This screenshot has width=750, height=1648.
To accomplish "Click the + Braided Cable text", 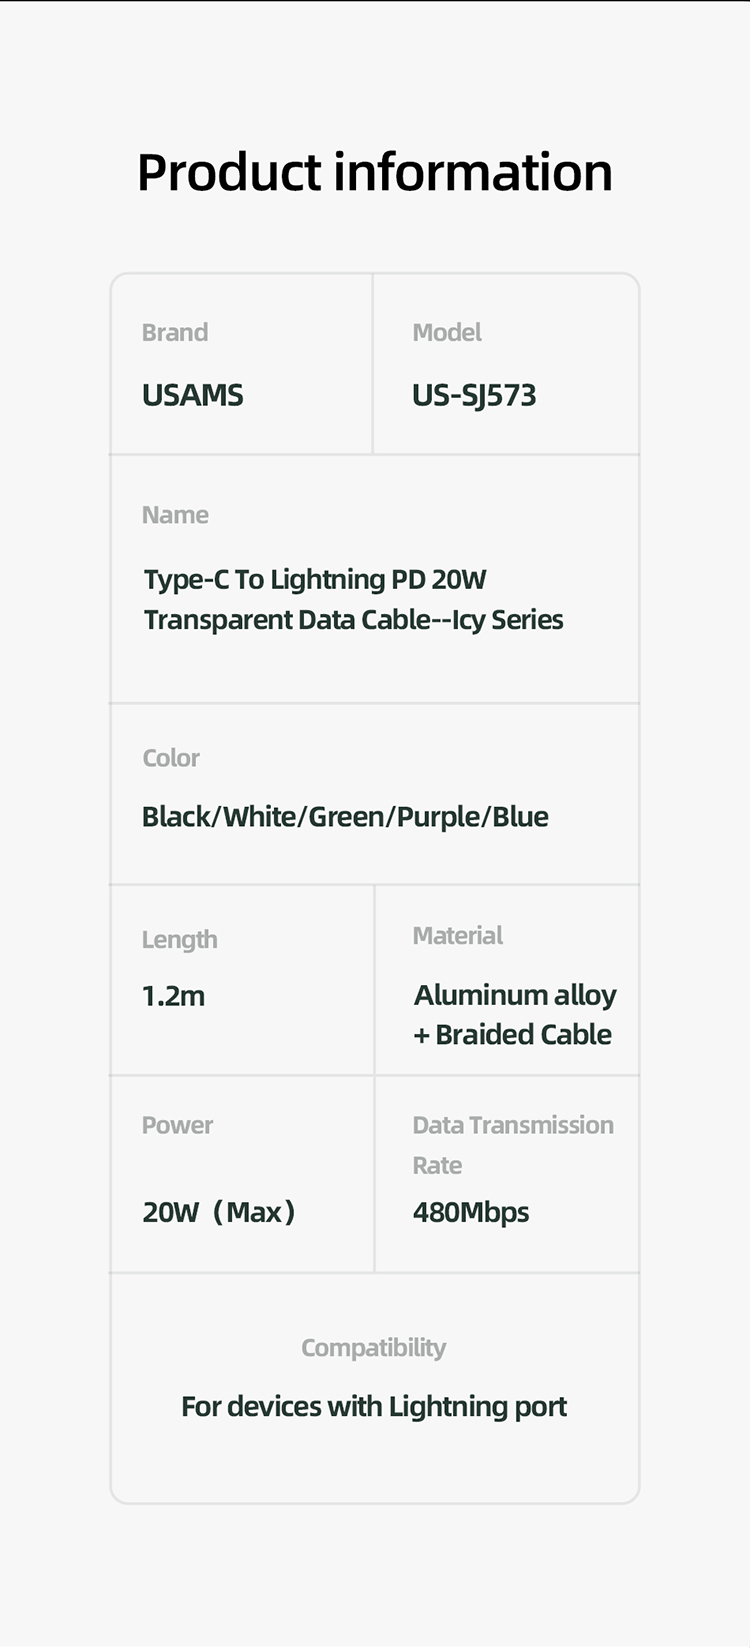I will (512, 1035).
